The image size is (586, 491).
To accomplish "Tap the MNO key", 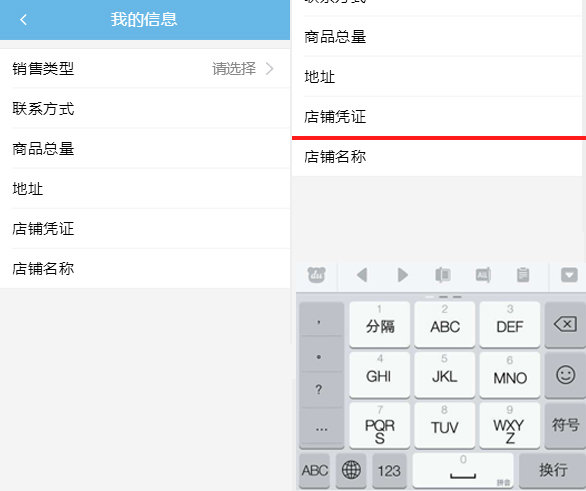I will (x=510, y=374).
